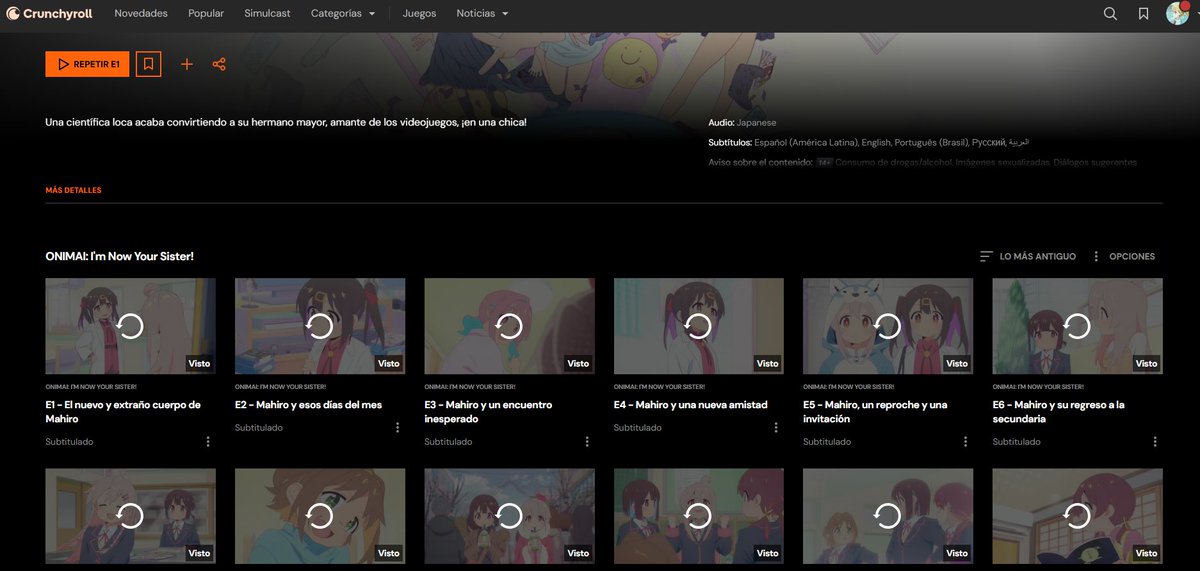Click Visto badge on E6 thumbnail
1200x571 pixels.
(1146, 363)
